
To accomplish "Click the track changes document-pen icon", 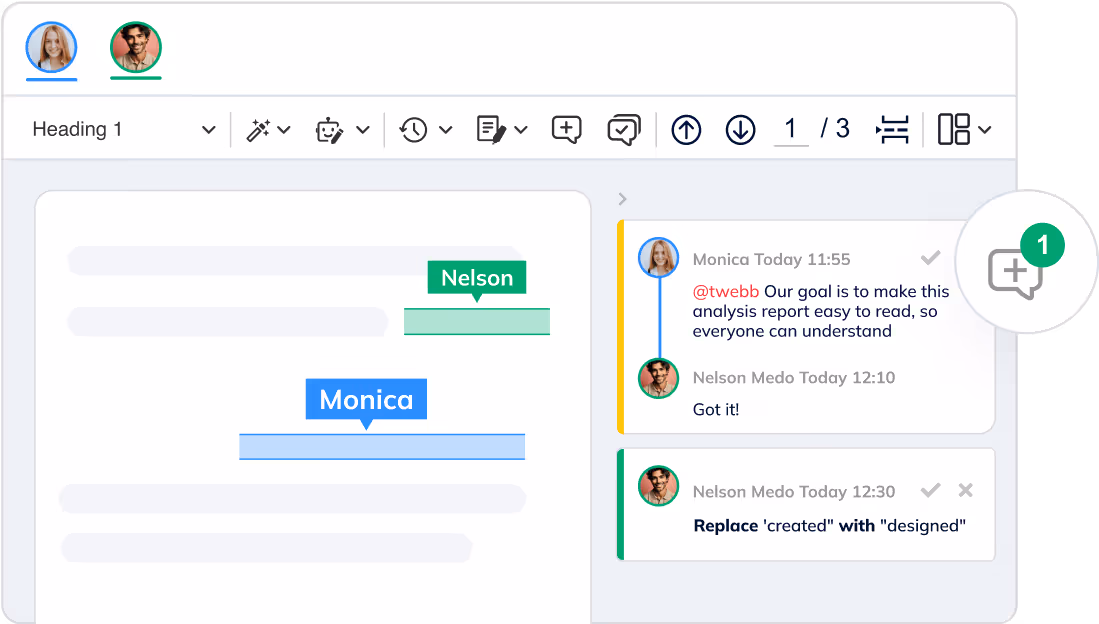I will (491, 130).
